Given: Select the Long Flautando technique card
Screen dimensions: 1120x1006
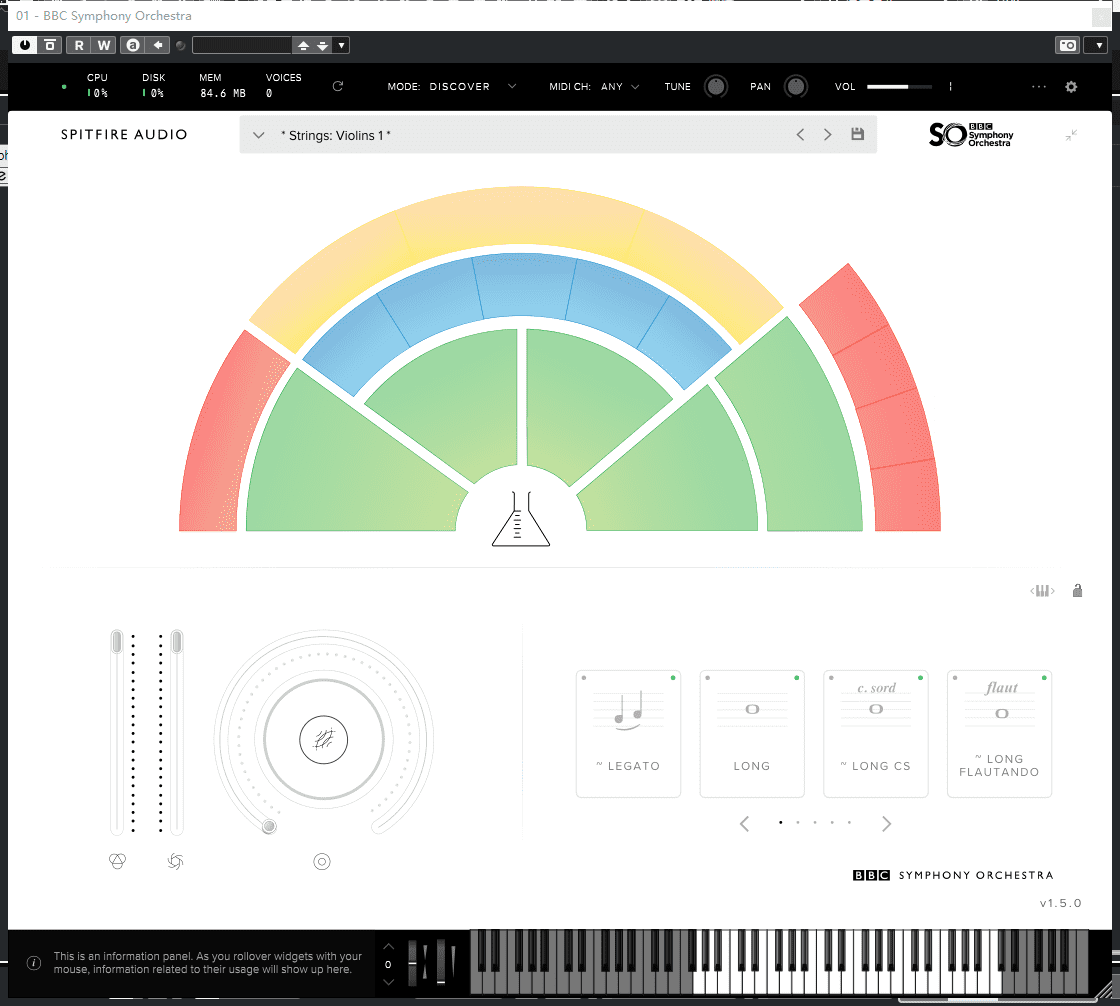Looking at the screenshot, I should 999,733.
